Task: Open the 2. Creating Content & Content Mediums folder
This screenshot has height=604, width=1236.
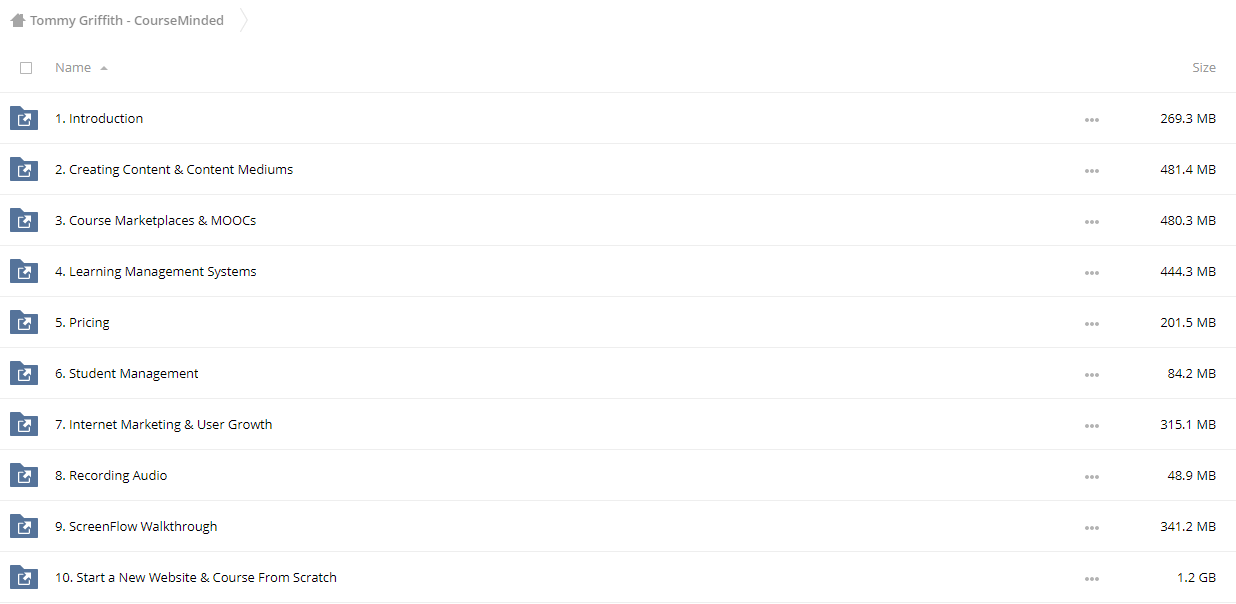Action: tap(174, 169)
